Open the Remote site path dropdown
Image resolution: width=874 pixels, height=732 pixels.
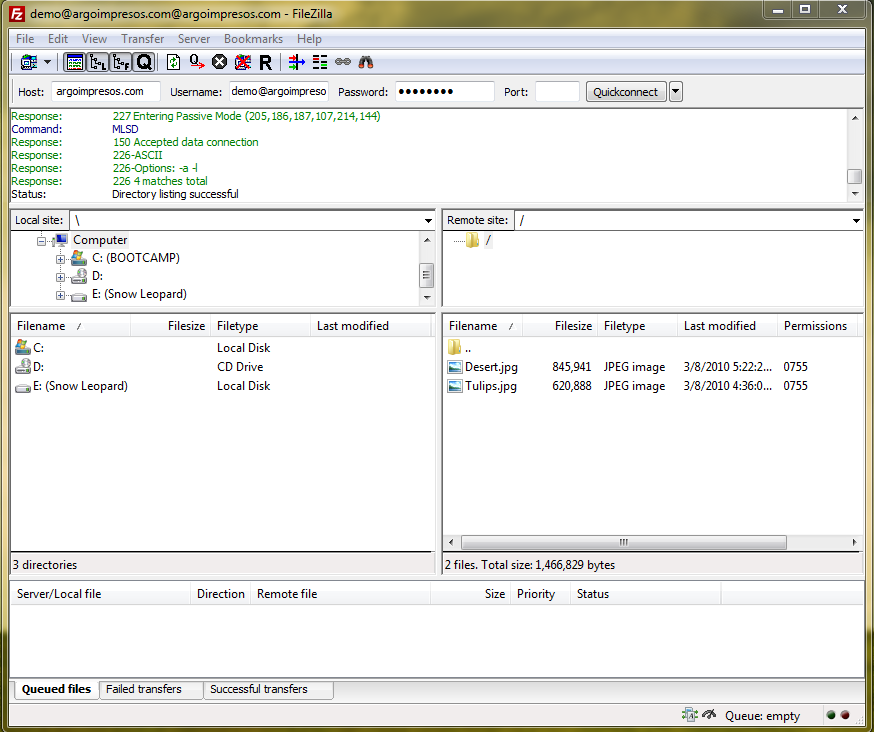tap(856, 221)
